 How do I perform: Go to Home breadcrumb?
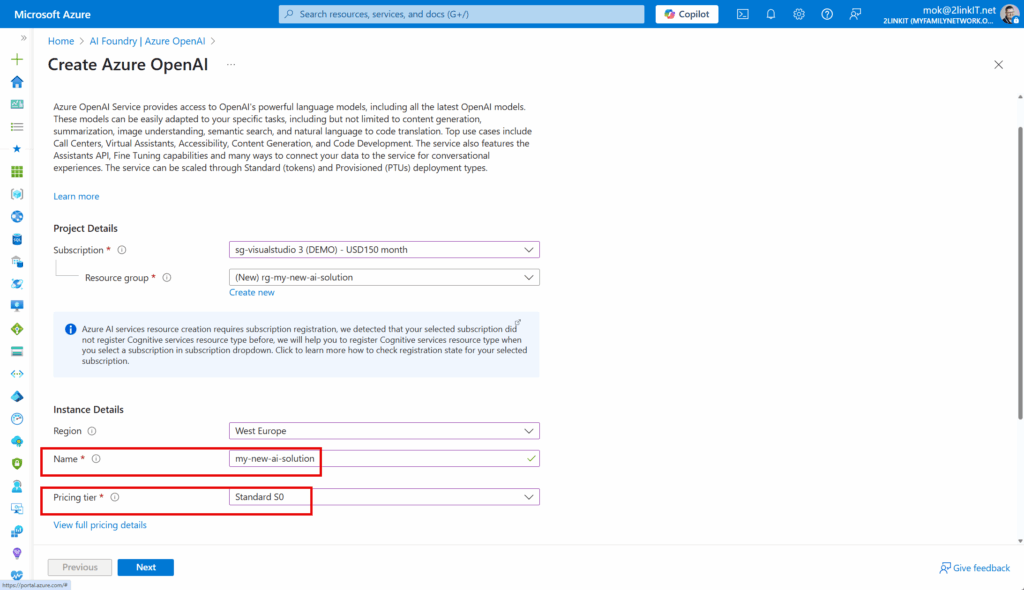point(61,41)
